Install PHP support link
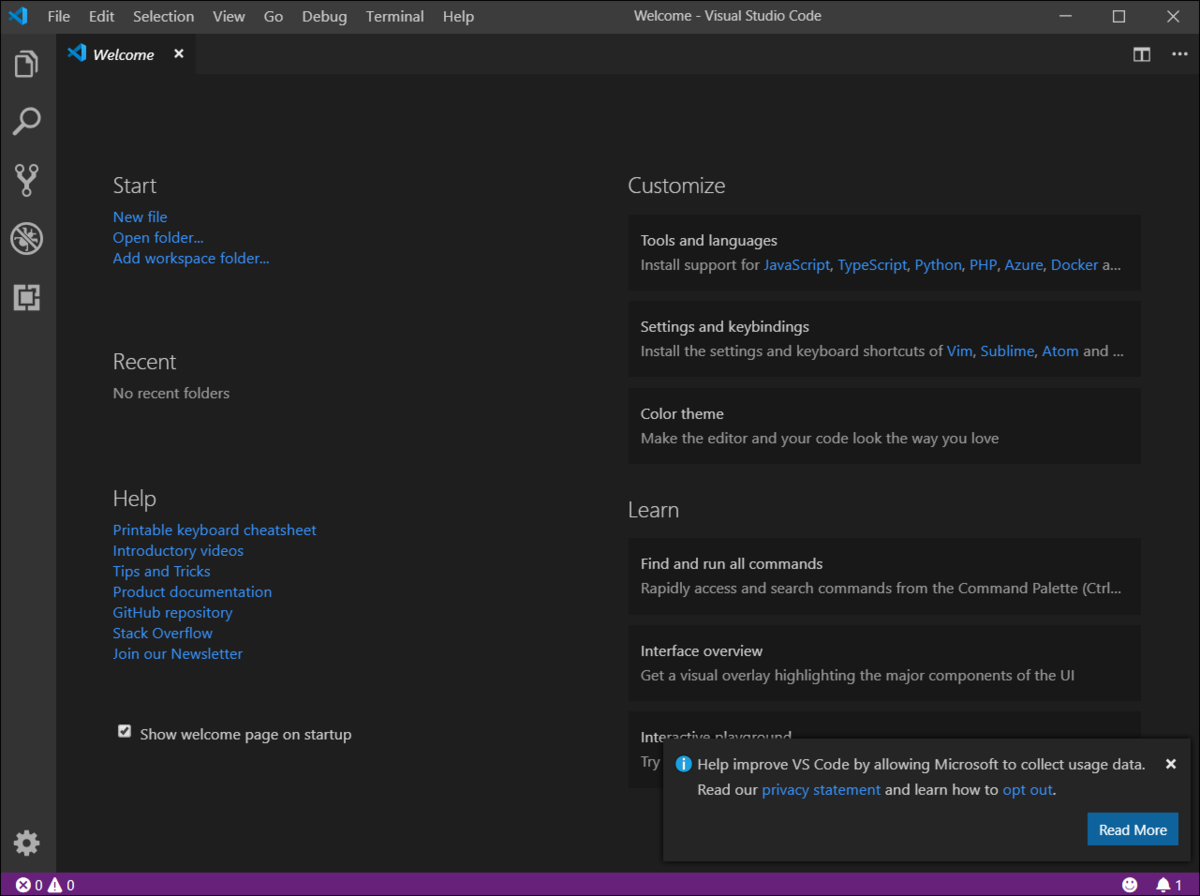Image resolution: width=1200 pixels, height=896 pixels. (x=983, y=265)
